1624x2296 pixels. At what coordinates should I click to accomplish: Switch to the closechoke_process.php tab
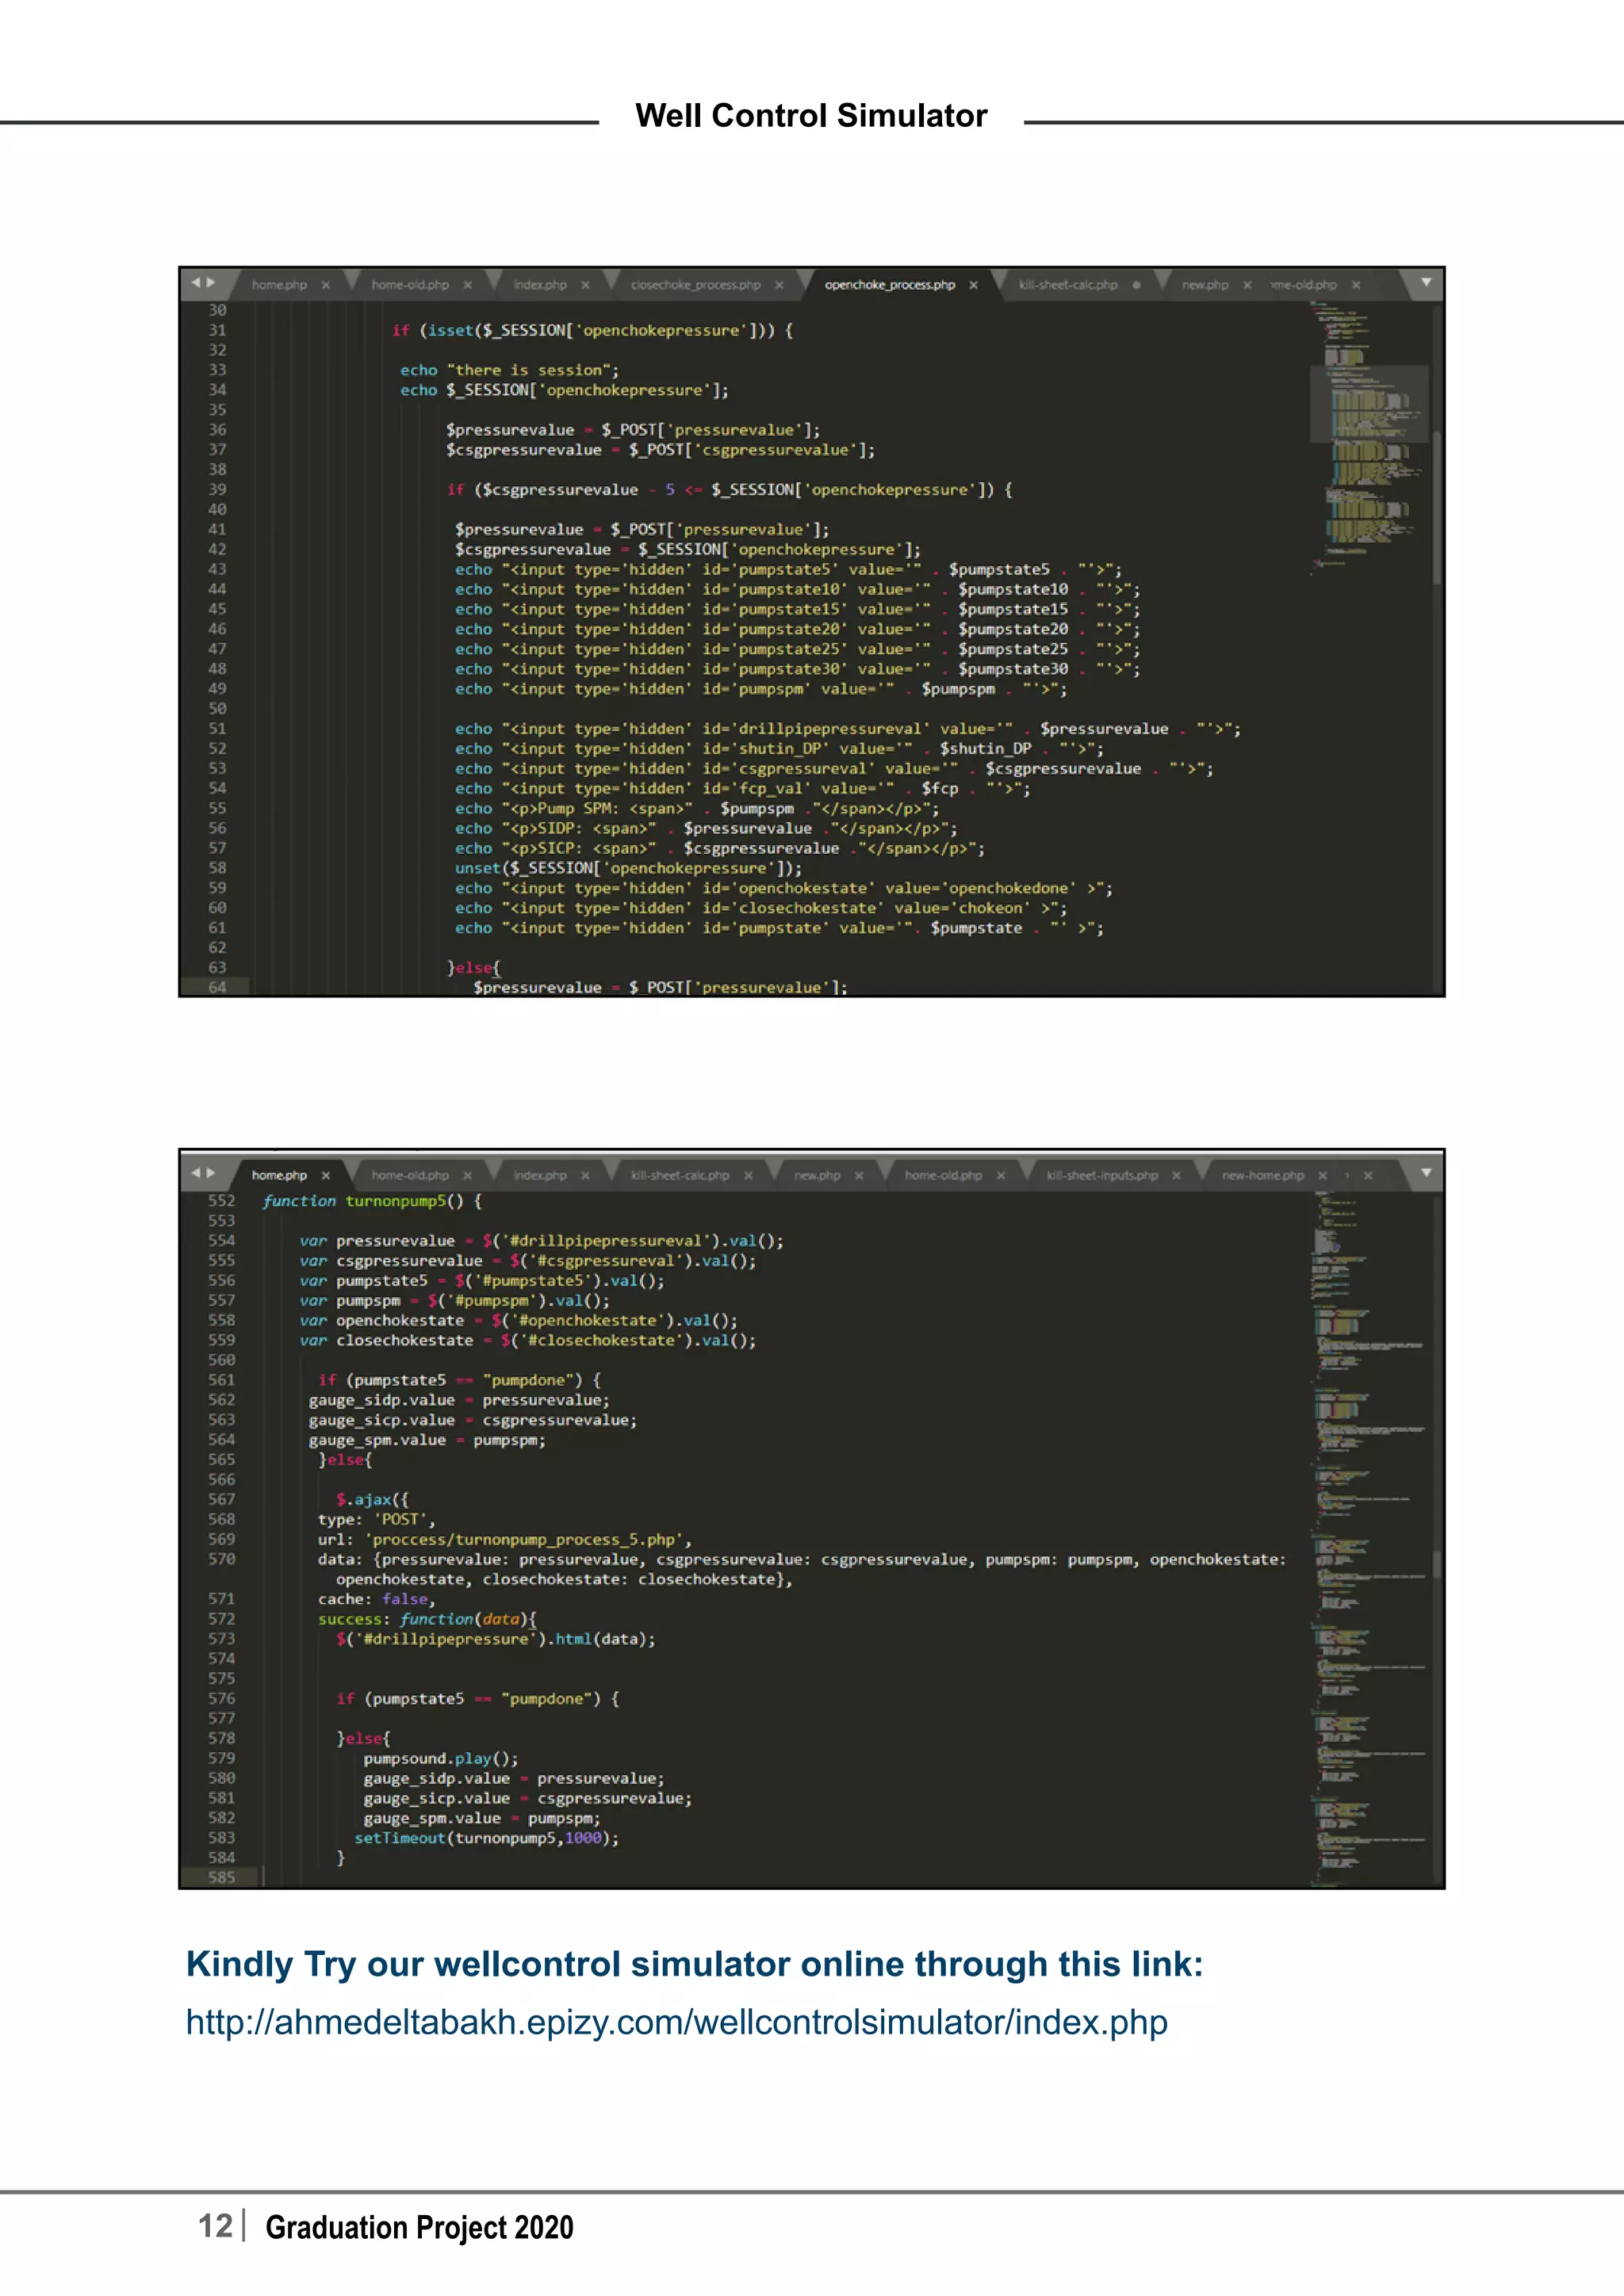click(x=695, y=285)
